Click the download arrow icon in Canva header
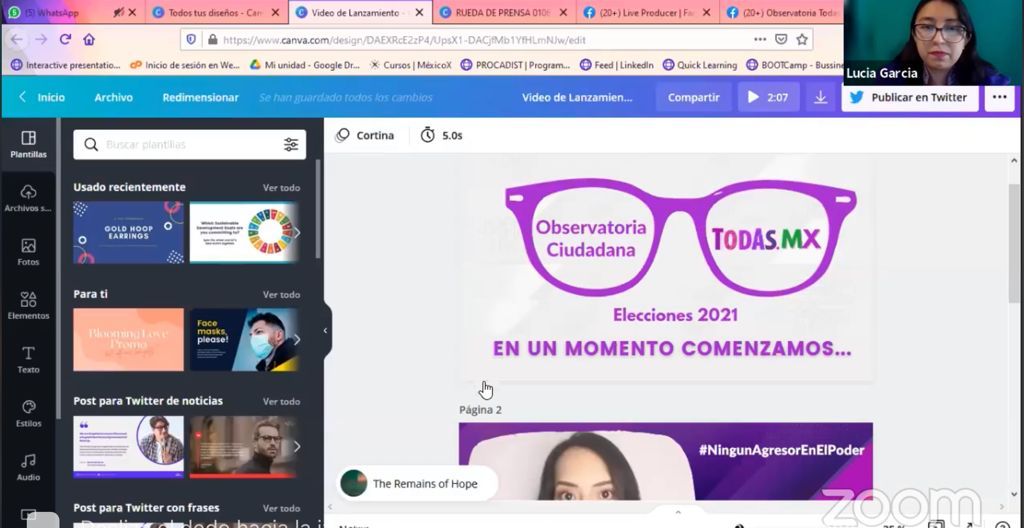 pos(820,97)
